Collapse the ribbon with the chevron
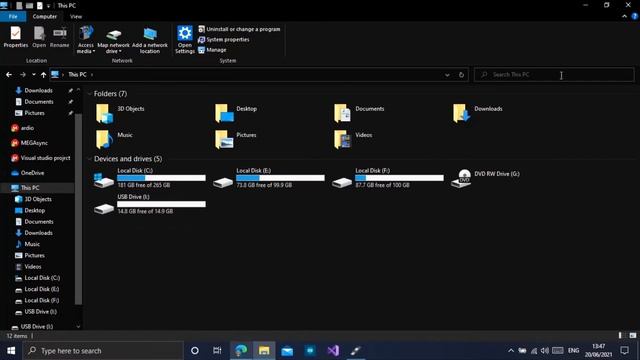The width and height of the screenshot is (640, 360). [624, 16]
